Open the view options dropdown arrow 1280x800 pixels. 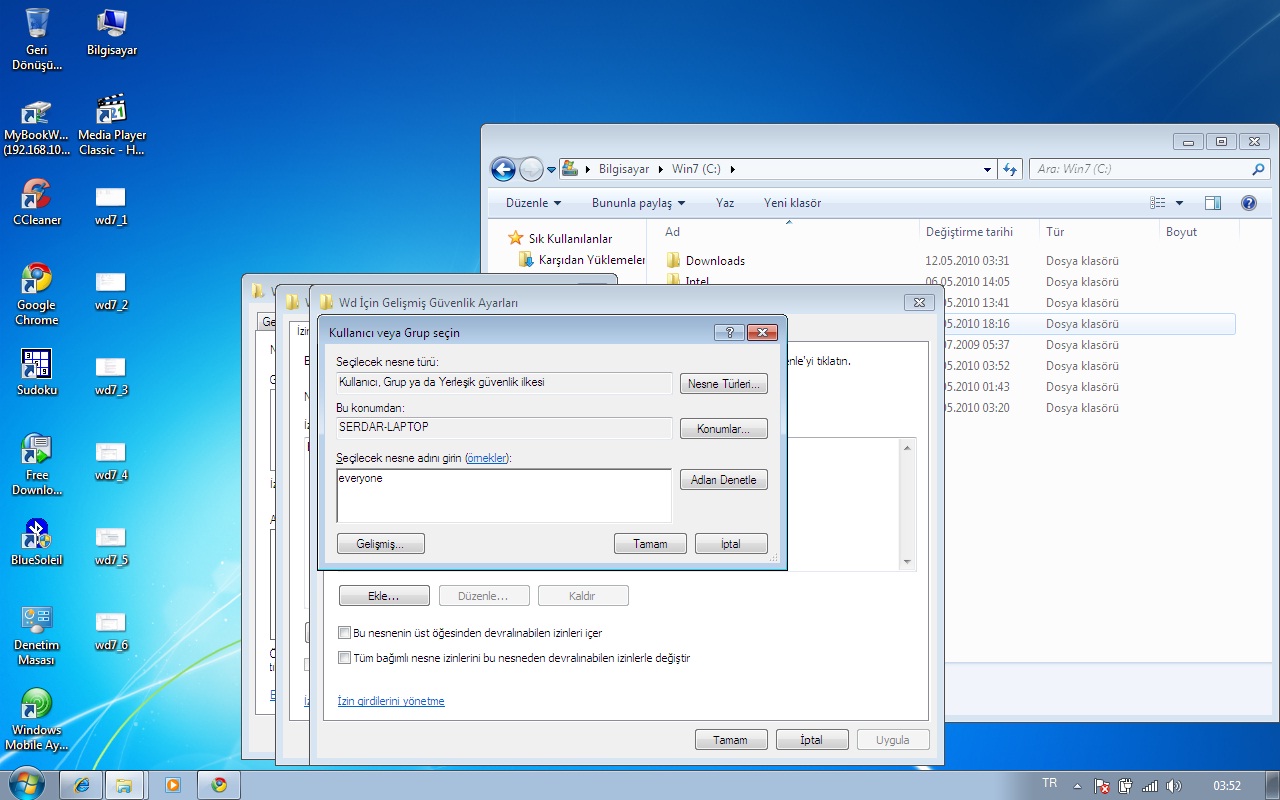pyautogui.click(x=1179, y=203)
